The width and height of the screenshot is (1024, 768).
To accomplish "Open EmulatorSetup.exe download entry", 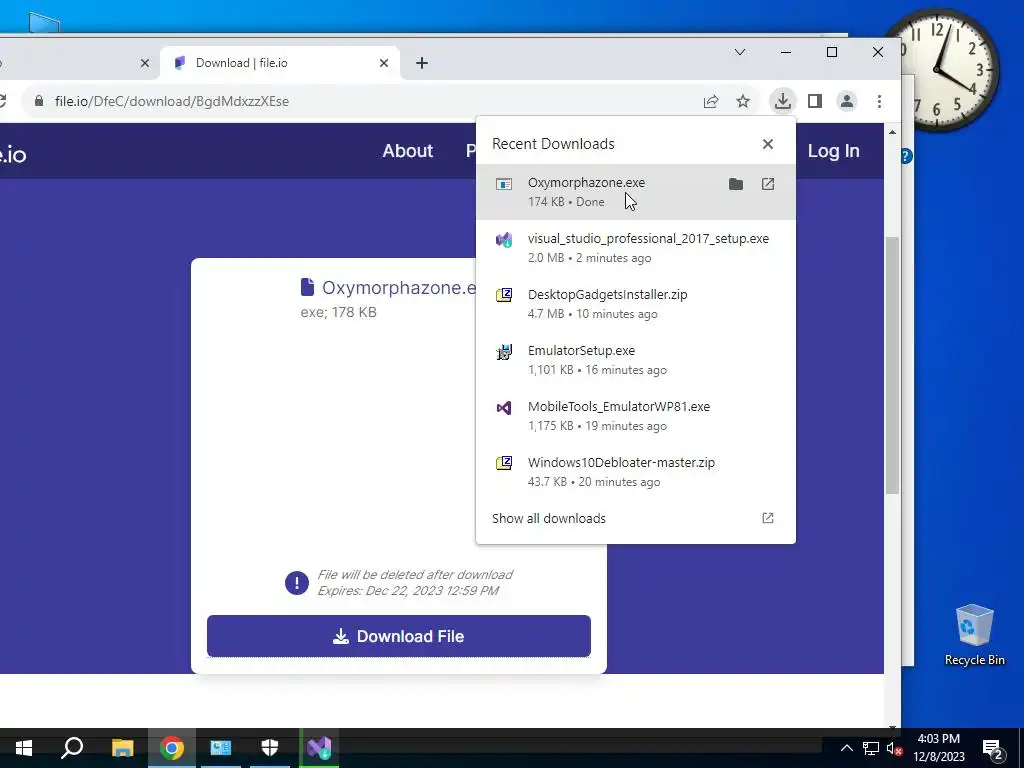I will click(635, 360).
